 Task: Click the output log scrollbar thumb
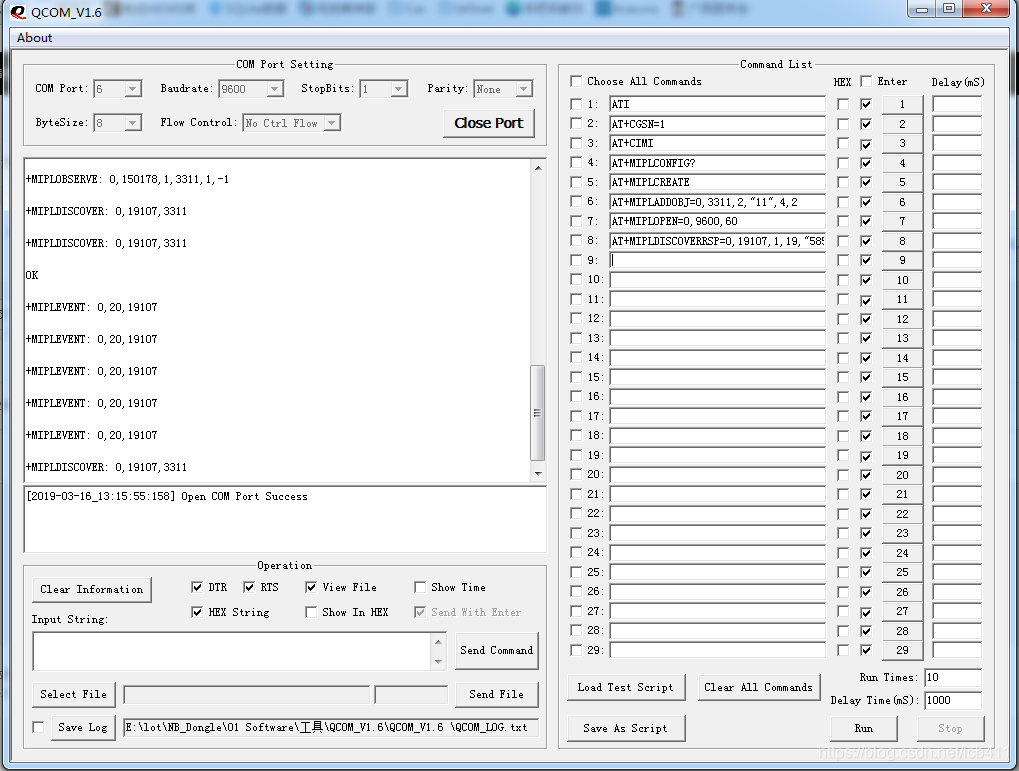[x=537, y=413]
